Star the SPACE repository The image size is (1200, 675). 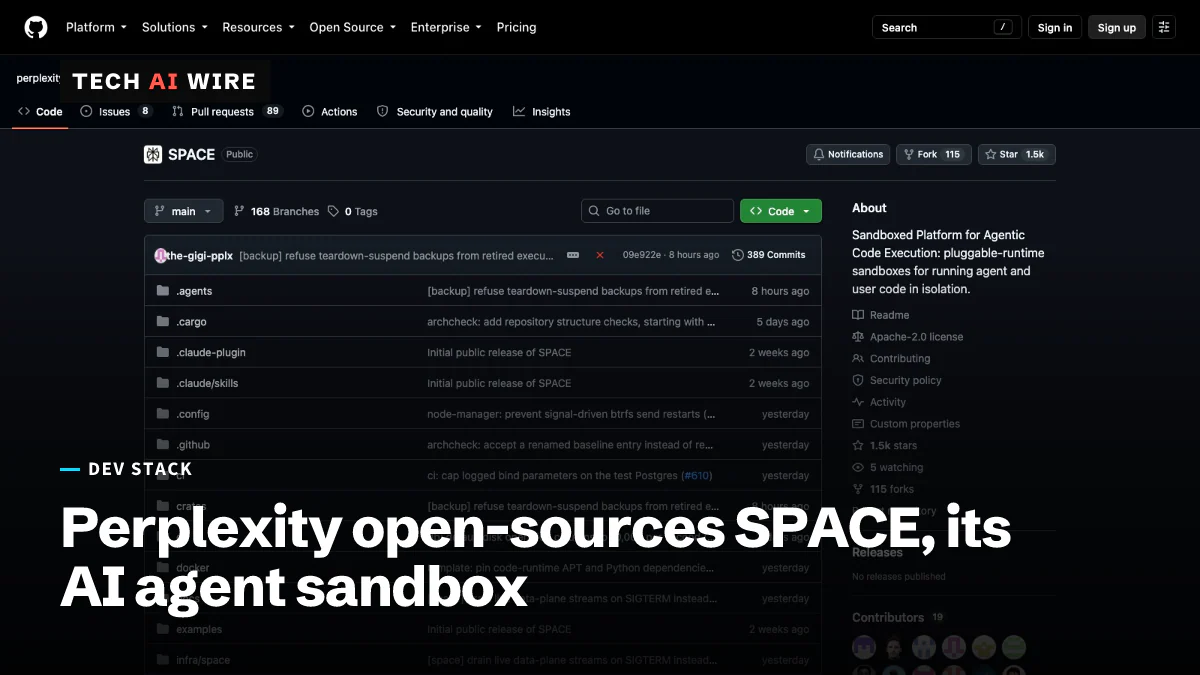click(1016, 154)
